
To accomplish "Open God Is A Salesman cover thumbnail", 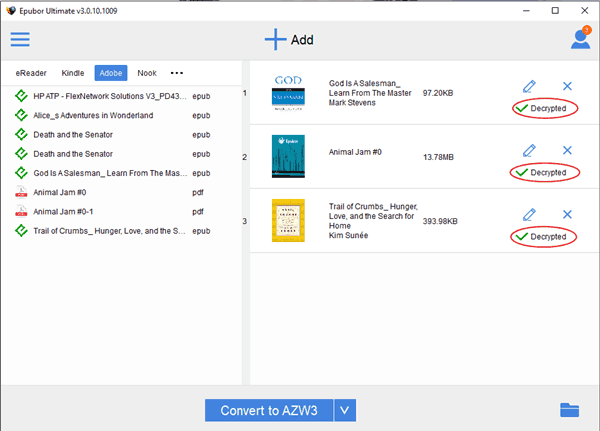I will [x=288, y=93].
